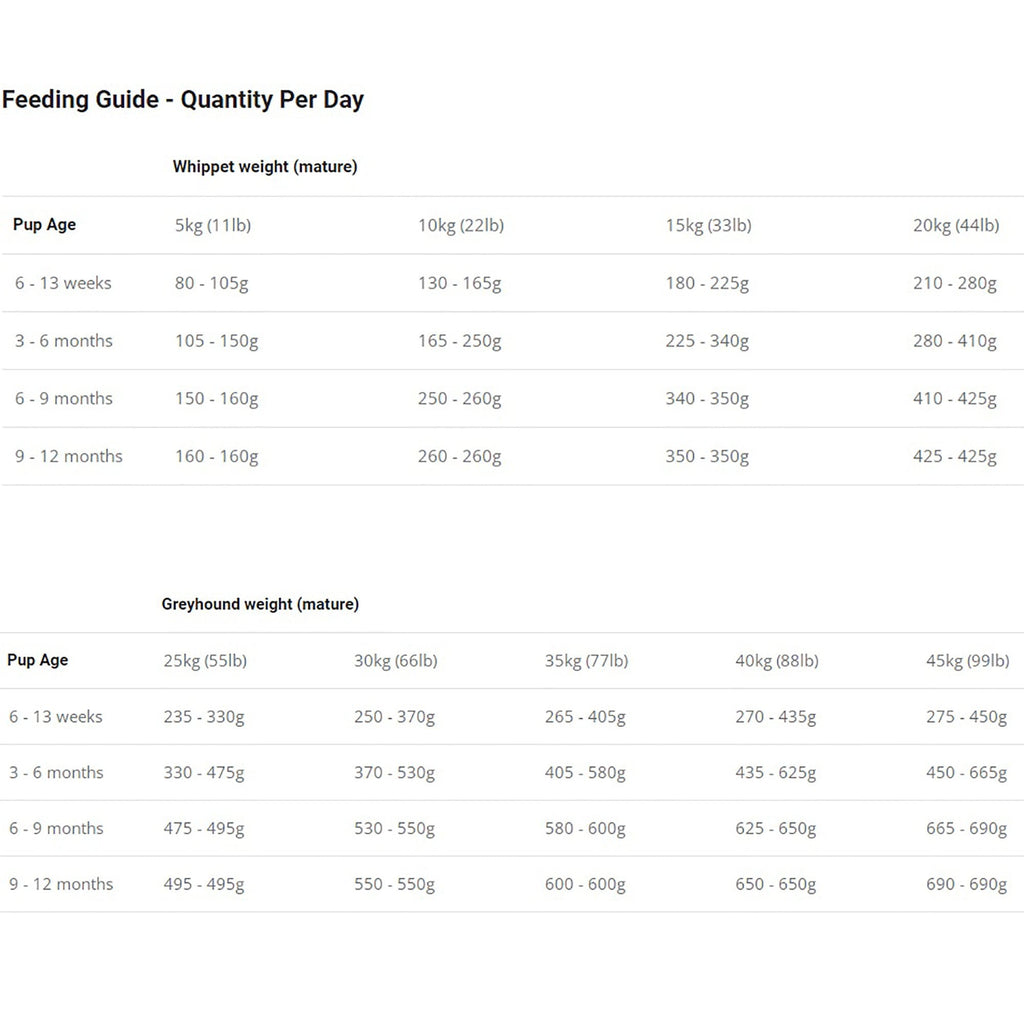Select the Whippet weight (mature) header
The image size is (1024, 1024).
pyautogui.click(x=265, y=167)
